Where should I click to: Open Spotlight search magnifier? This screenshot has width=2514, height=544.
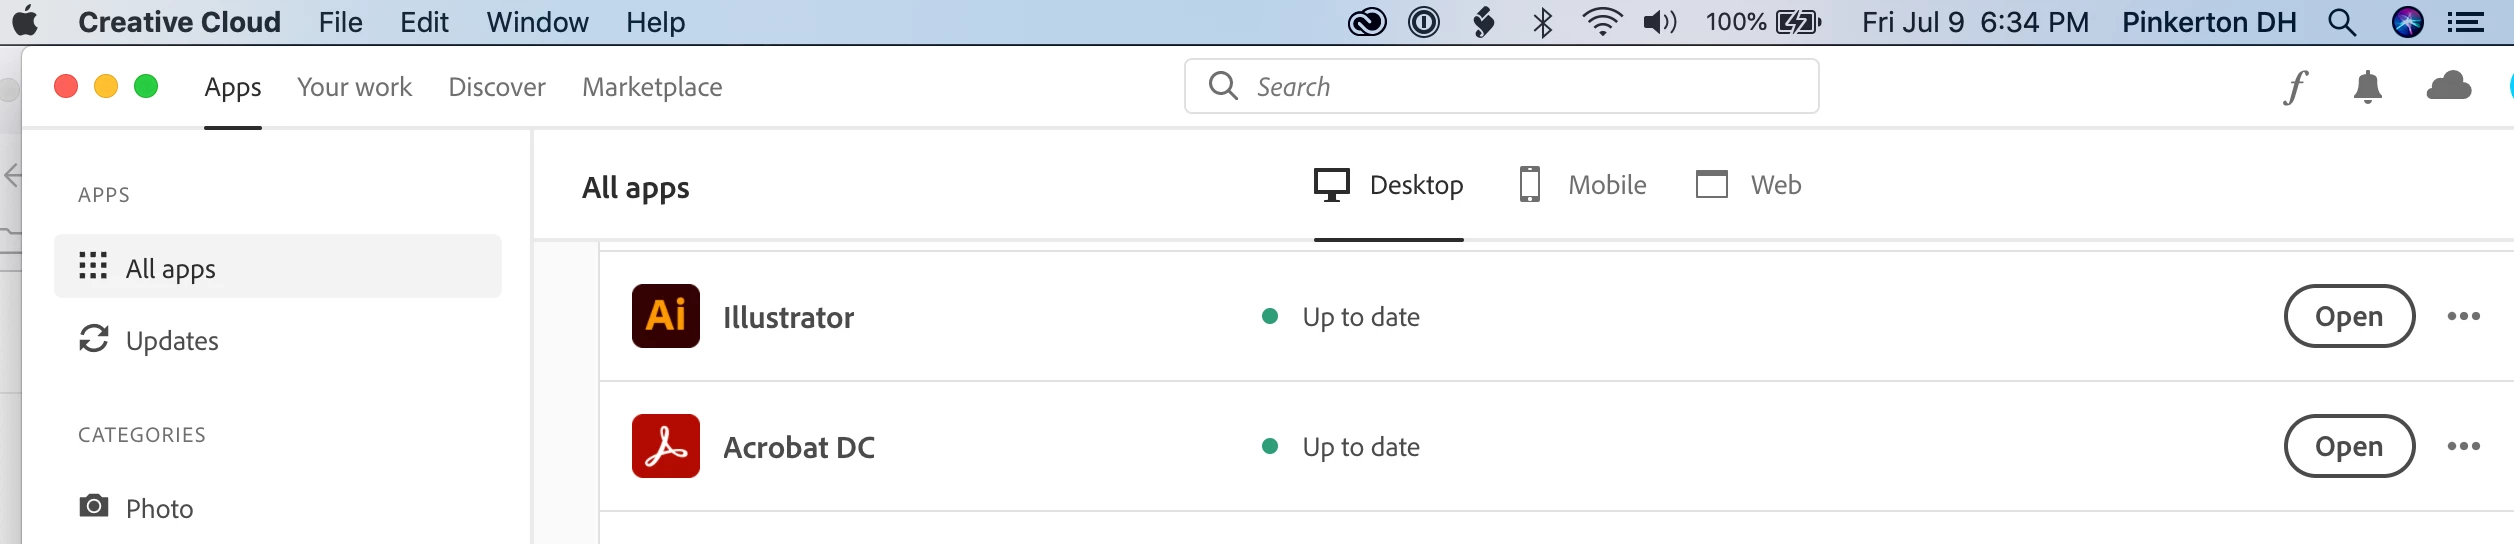[x=2342, y=22]
